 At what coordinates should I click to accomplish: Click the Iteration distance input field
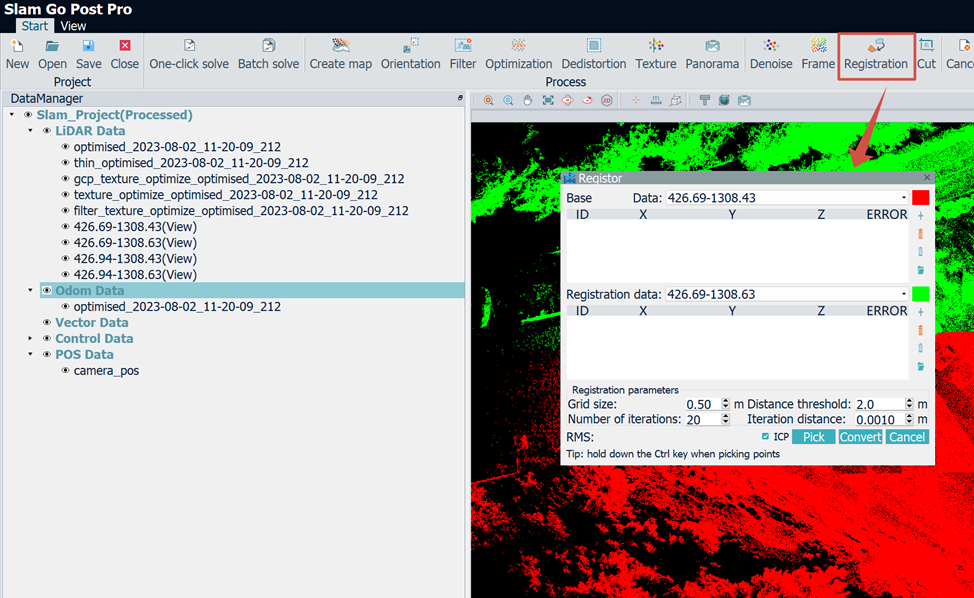(x=879, y=420)
